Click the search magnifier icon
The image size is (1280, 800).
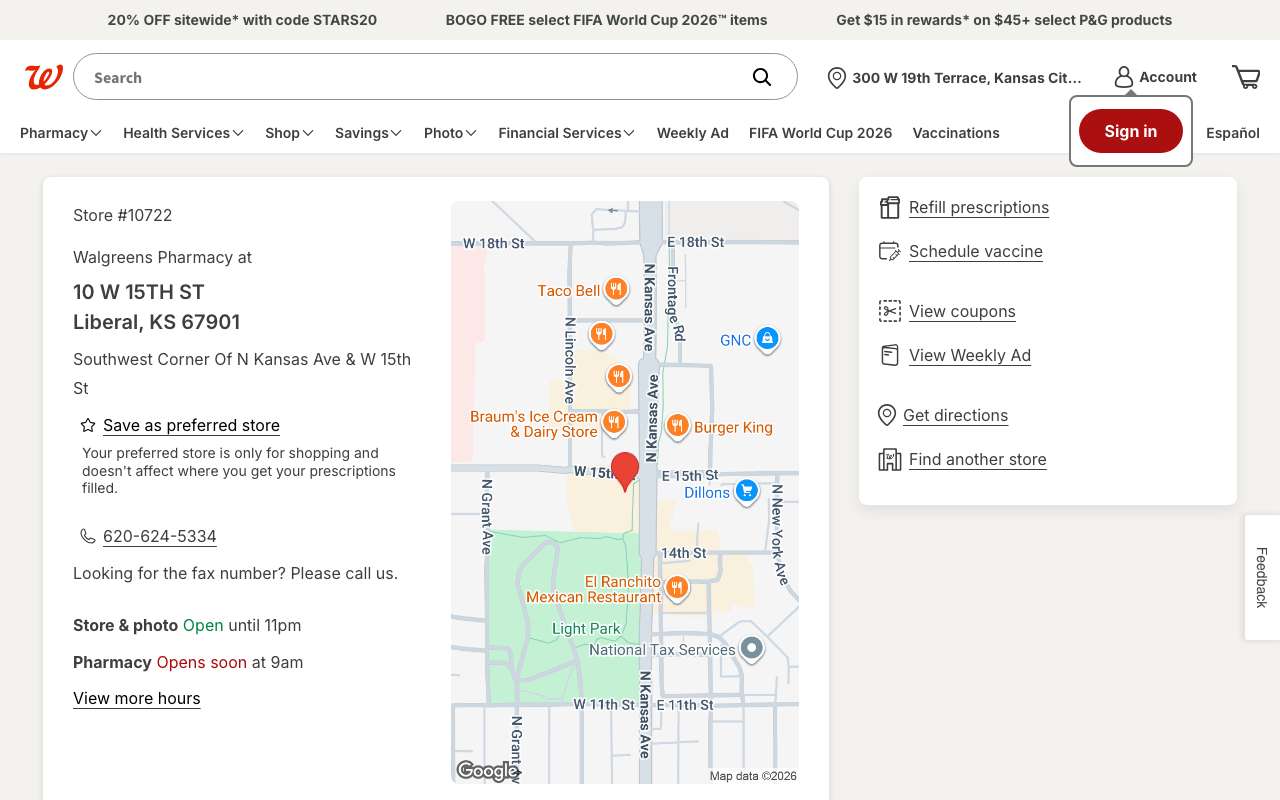click(x=762, y=77)
